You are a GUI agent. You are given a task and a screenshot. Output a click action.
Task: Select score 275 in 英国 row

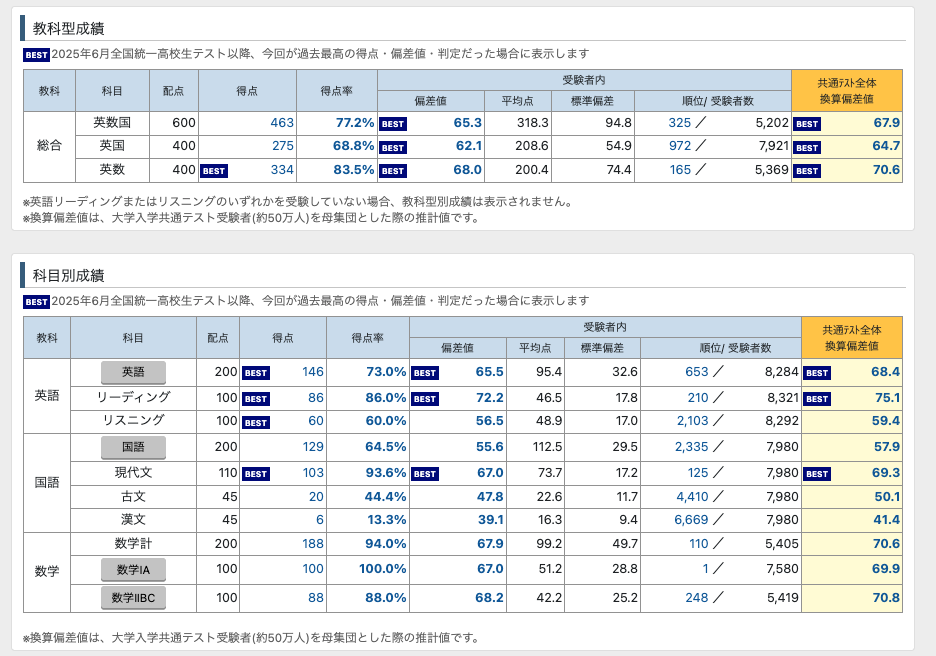[x=283, y=146]
